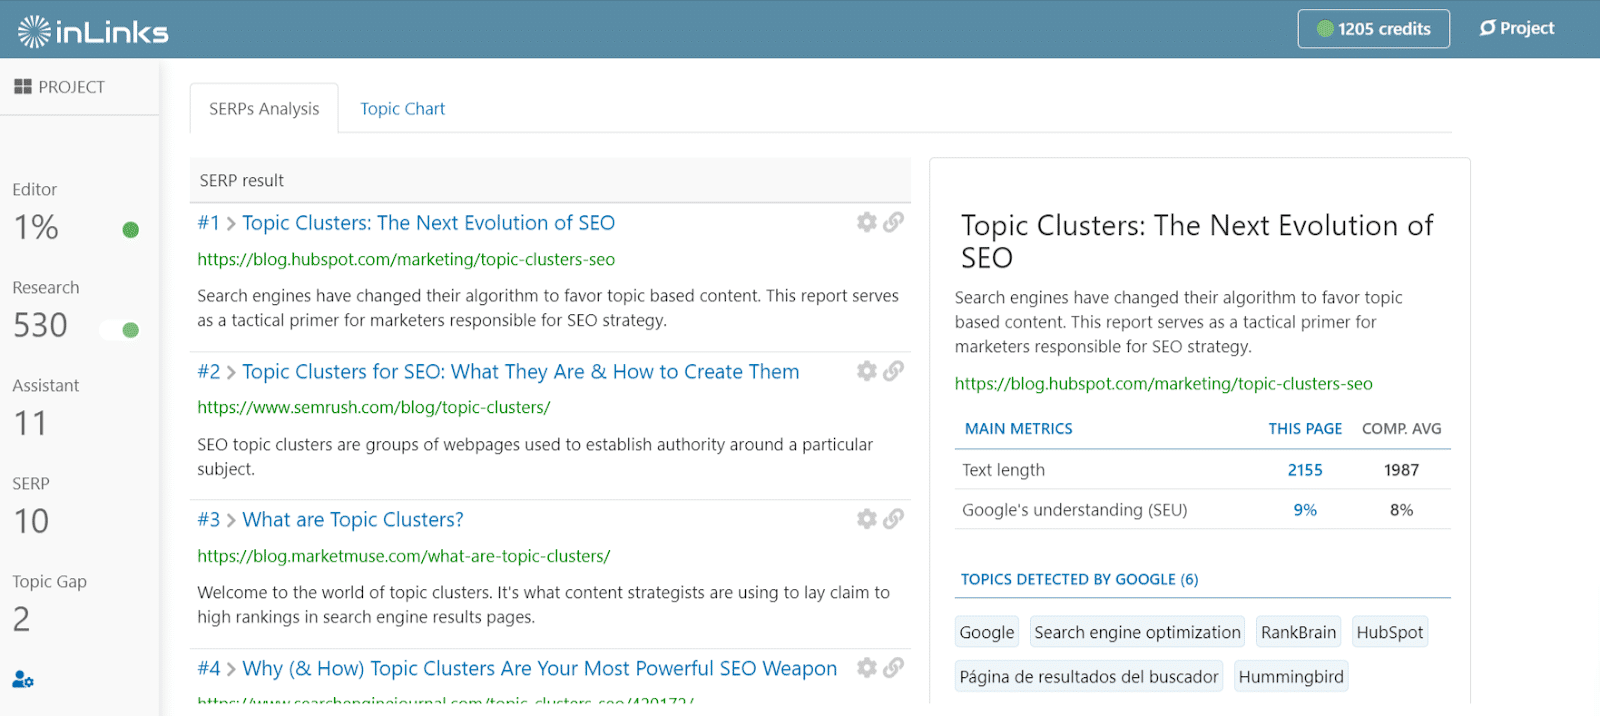
Task: Click the details panel title 'Topic Clusters: The Next Evolution of SEO'
Action: point(1198,242)
